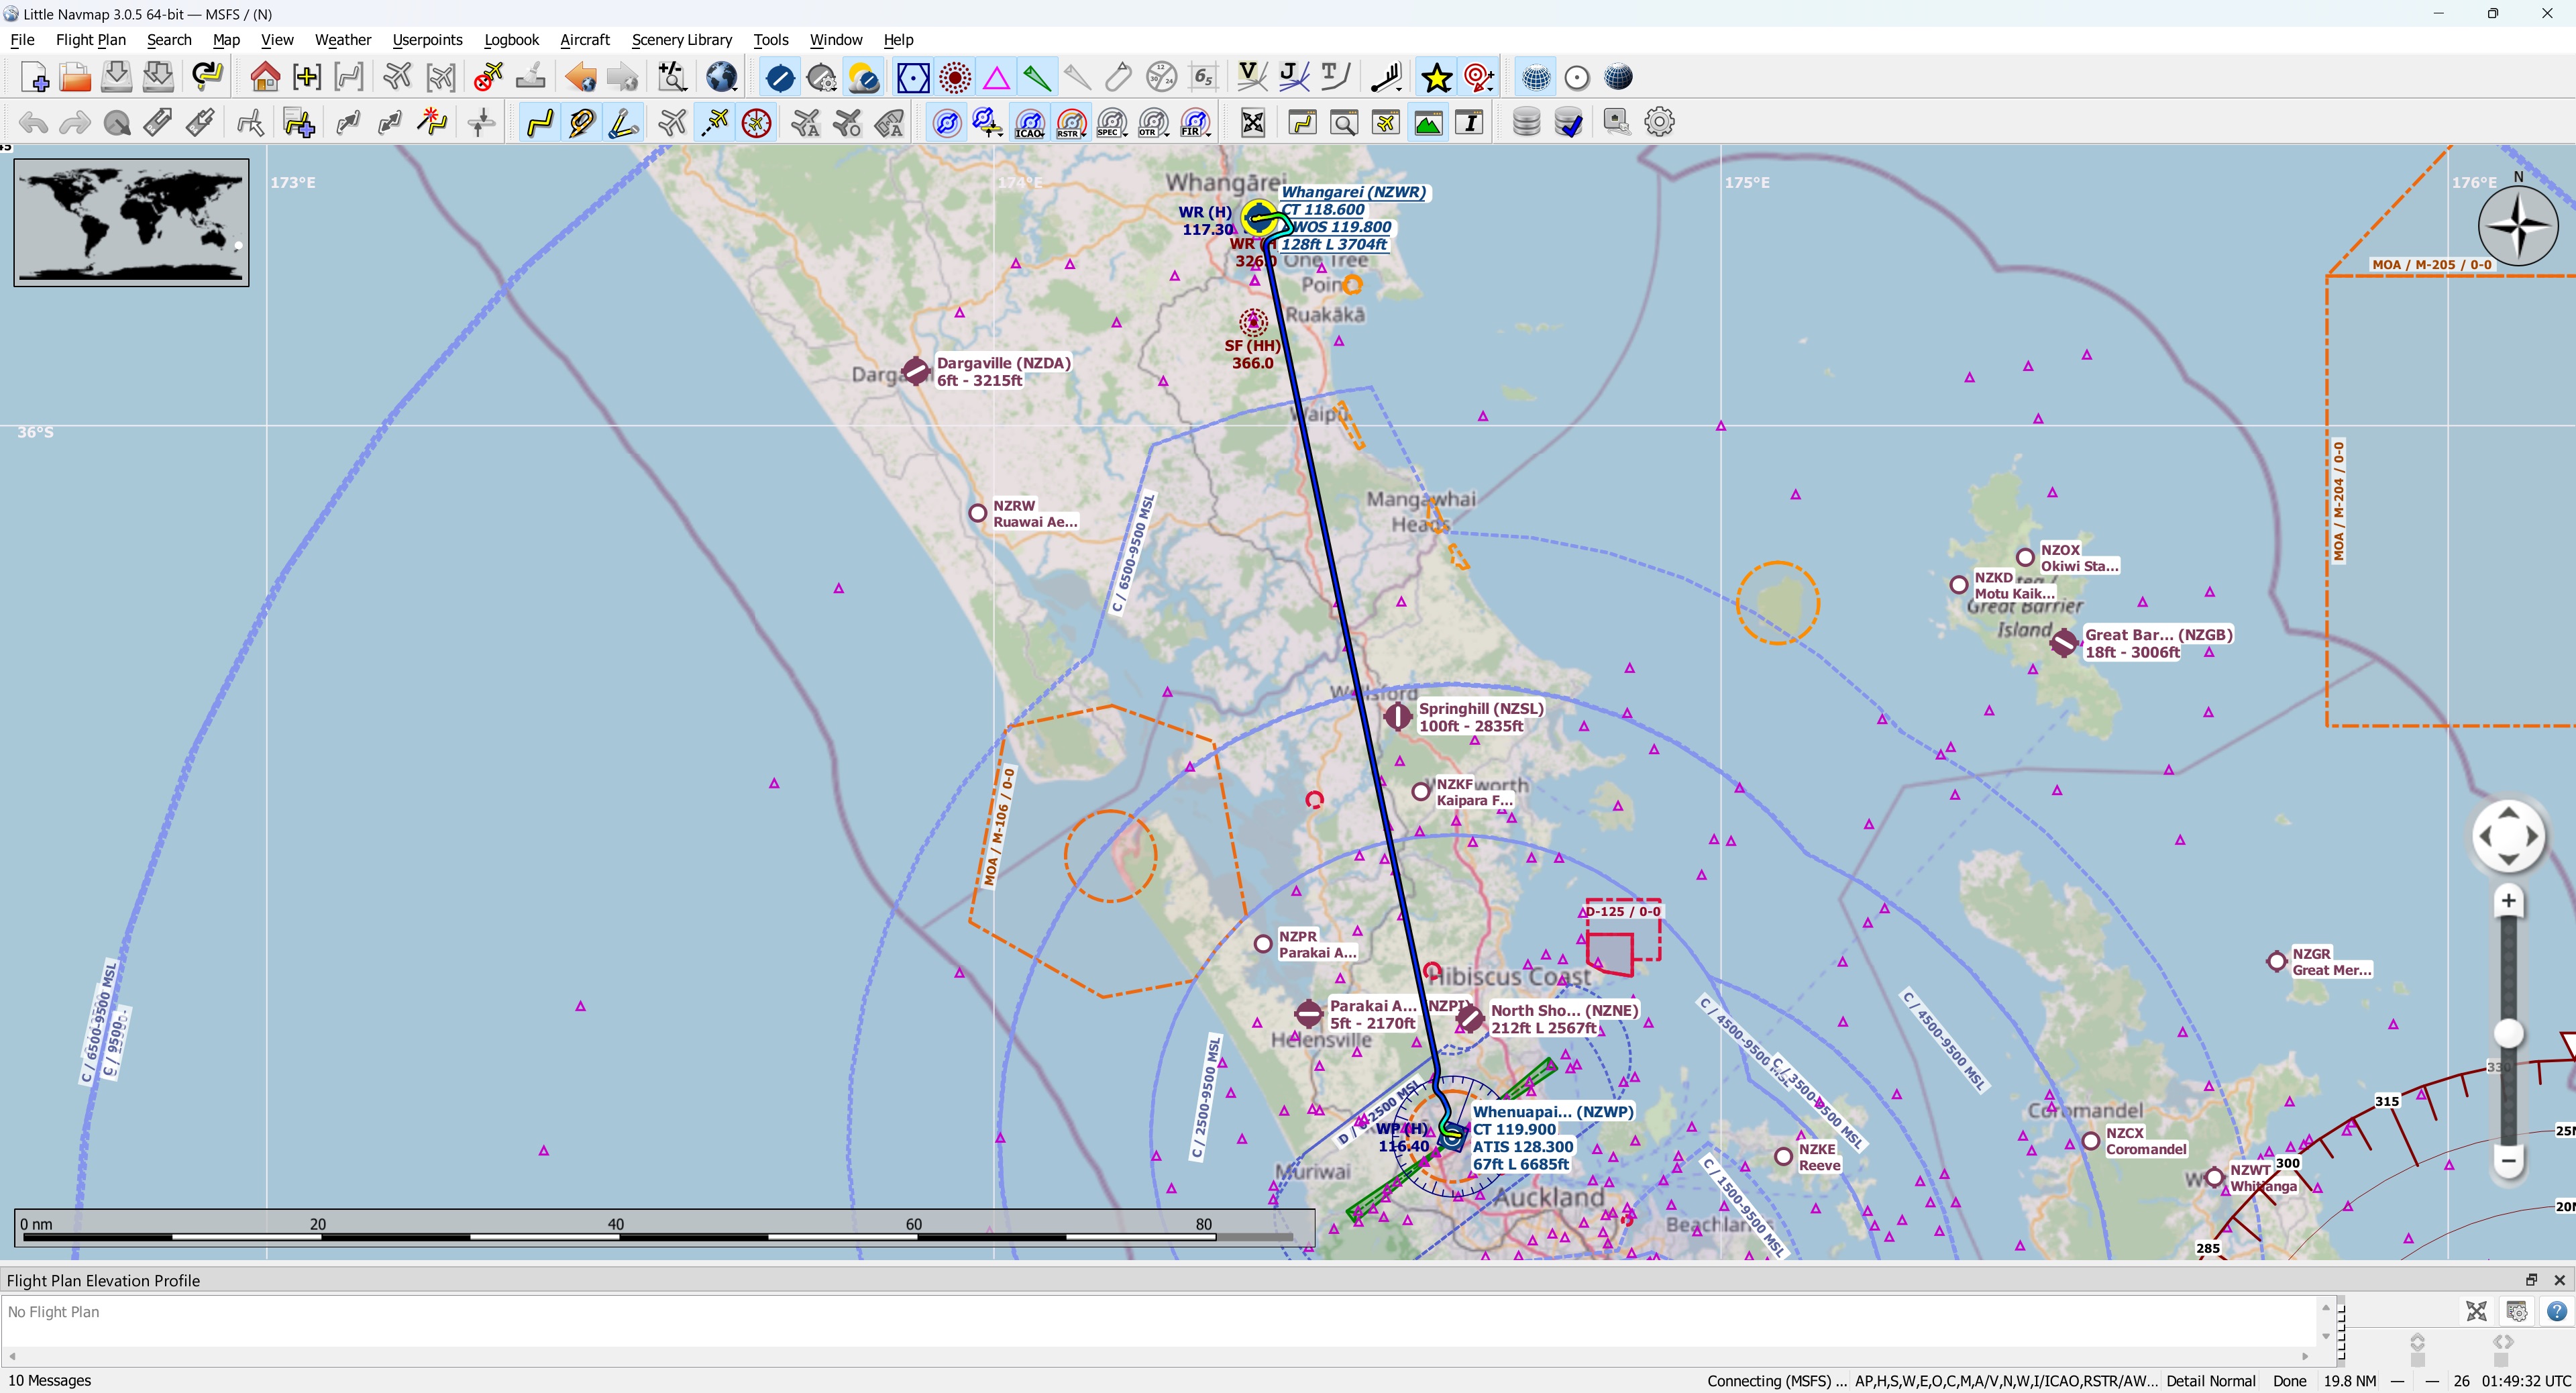Screen dimensions: 2576x1393
Task: Toggle ICAO airspaces on the map
Action: click(1029, 121)
